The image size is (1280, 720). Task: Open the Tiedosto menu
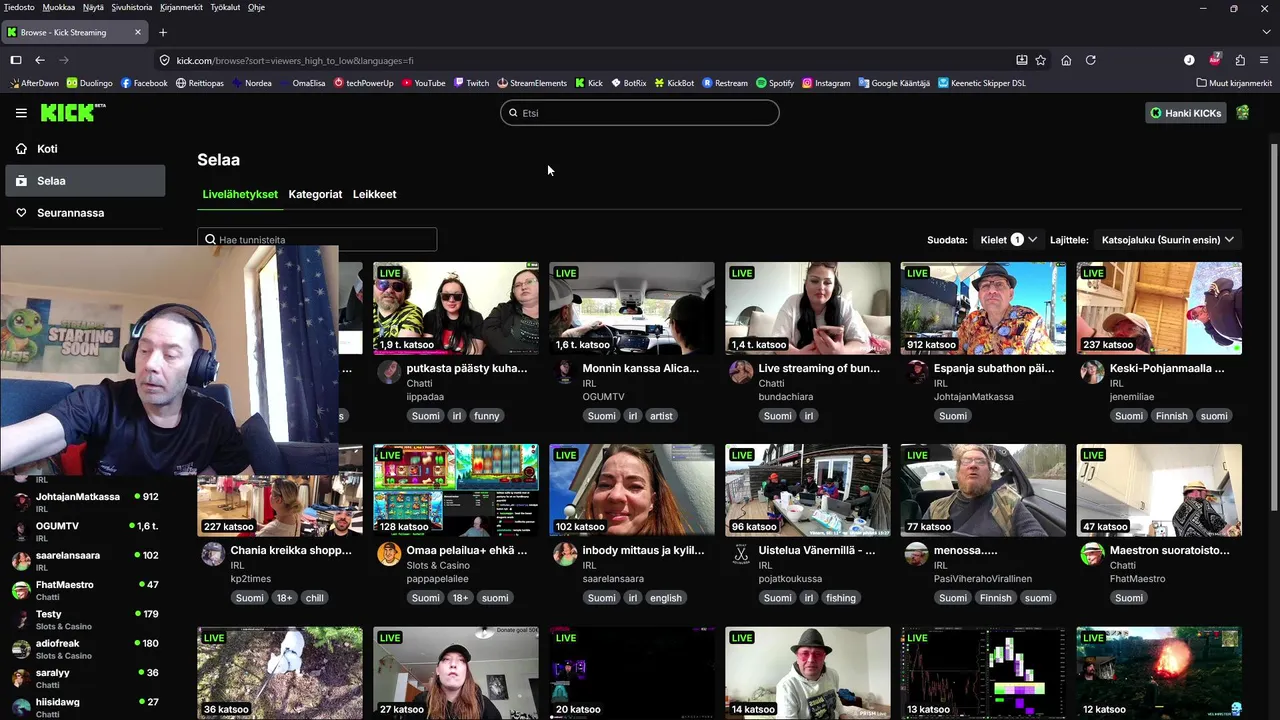pos(19,7)
